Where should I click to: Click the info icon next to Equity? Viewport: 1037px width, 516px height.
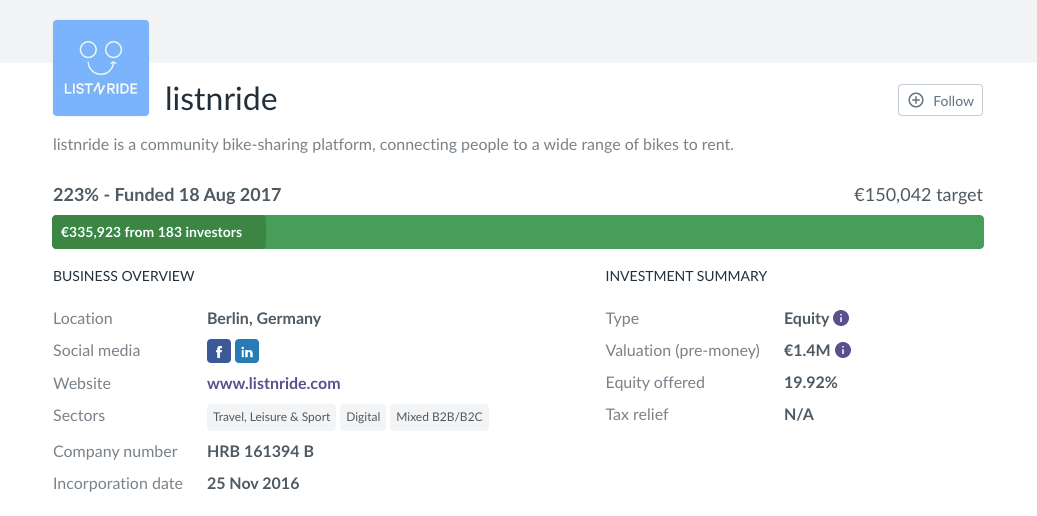841,319
